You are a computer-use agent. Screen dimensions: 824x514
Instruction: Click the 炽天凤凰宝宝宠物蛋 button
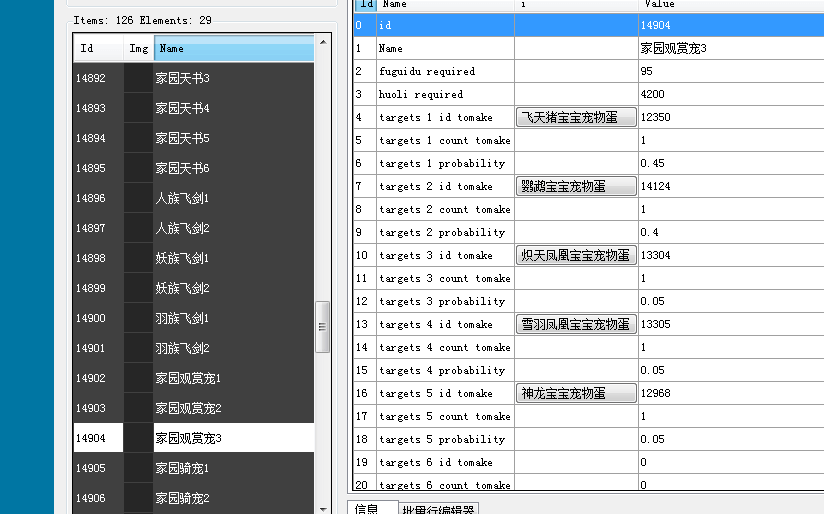coord(576,255)
